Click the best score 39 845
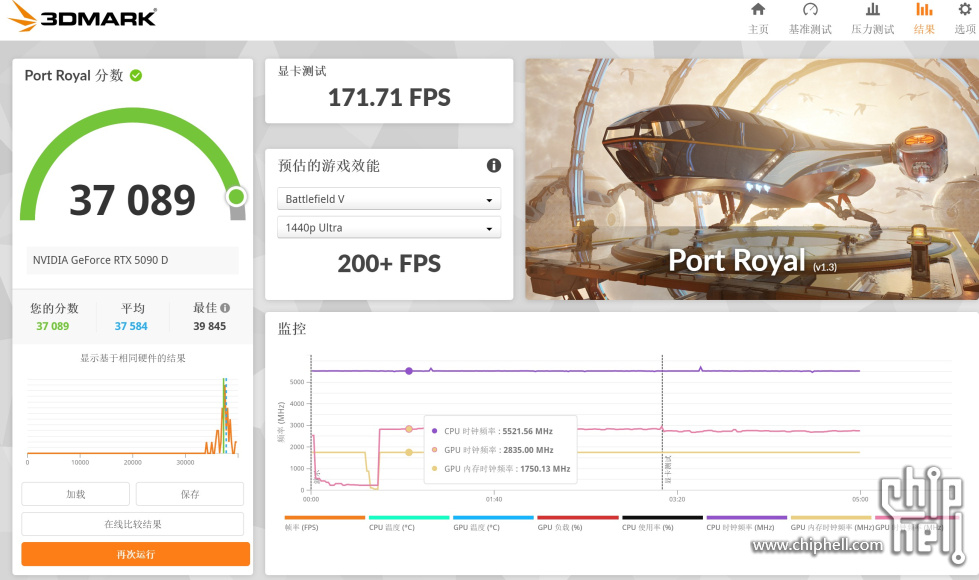 tap(209, 326)
